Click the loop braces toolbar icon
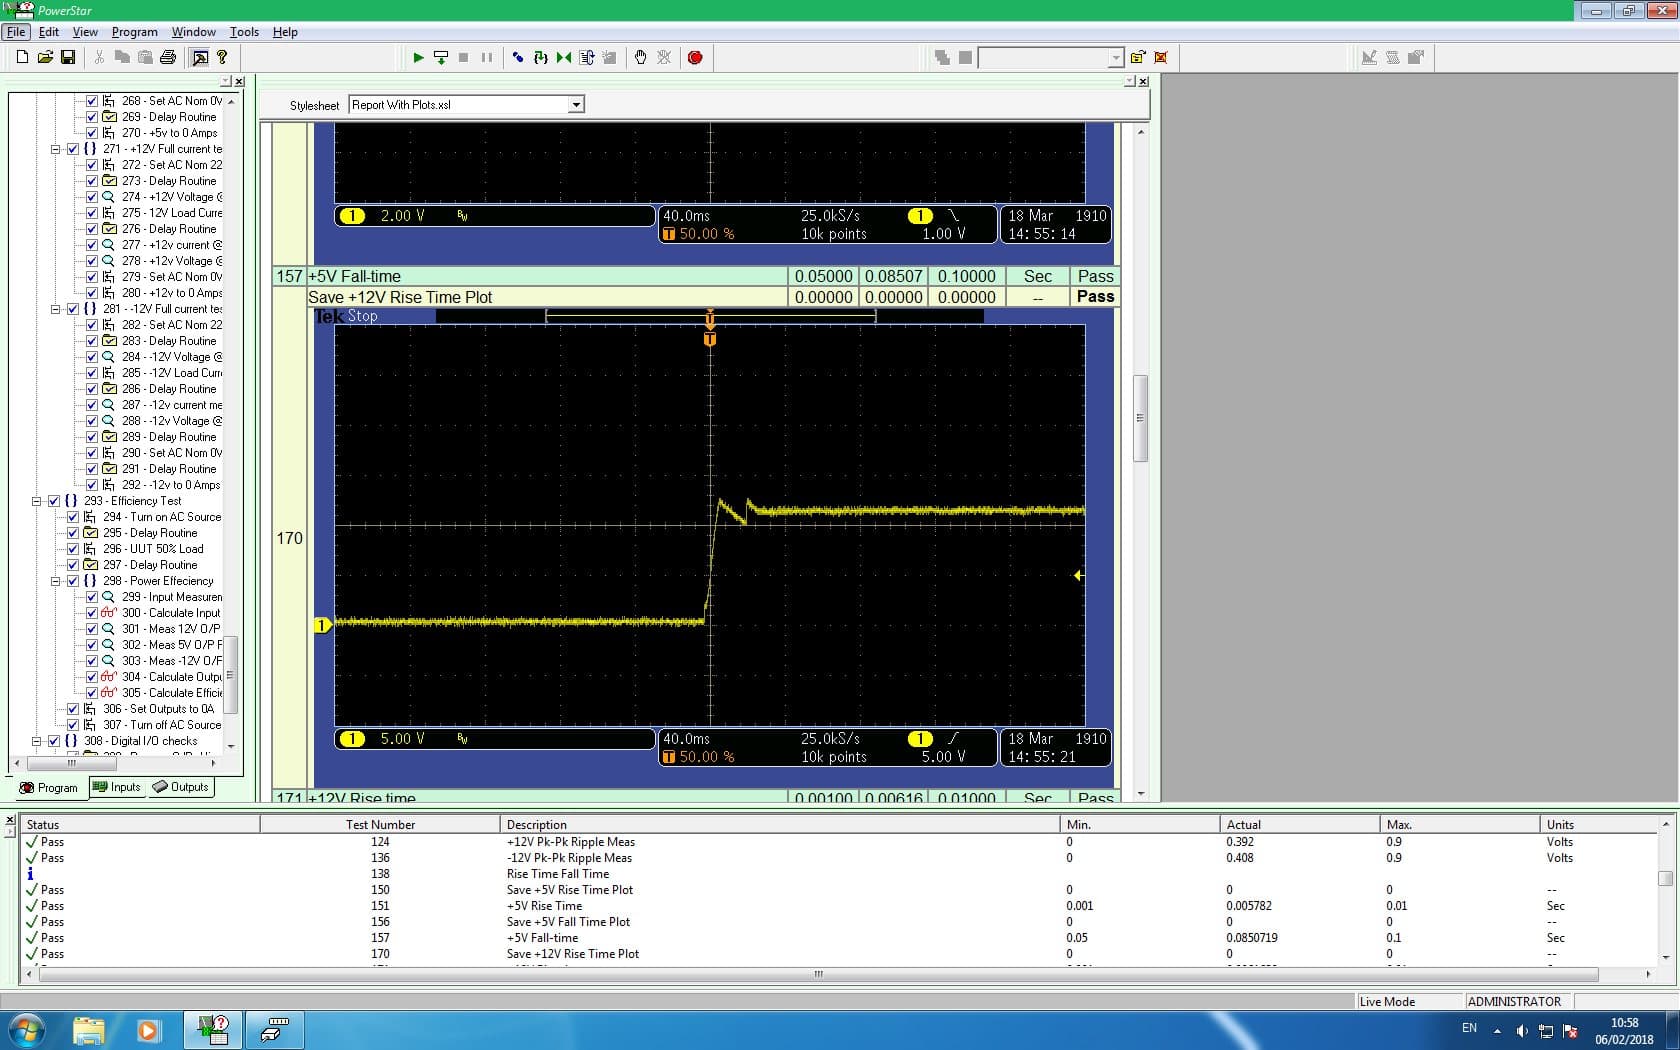1680x1050 pixels. click(541, 57)
